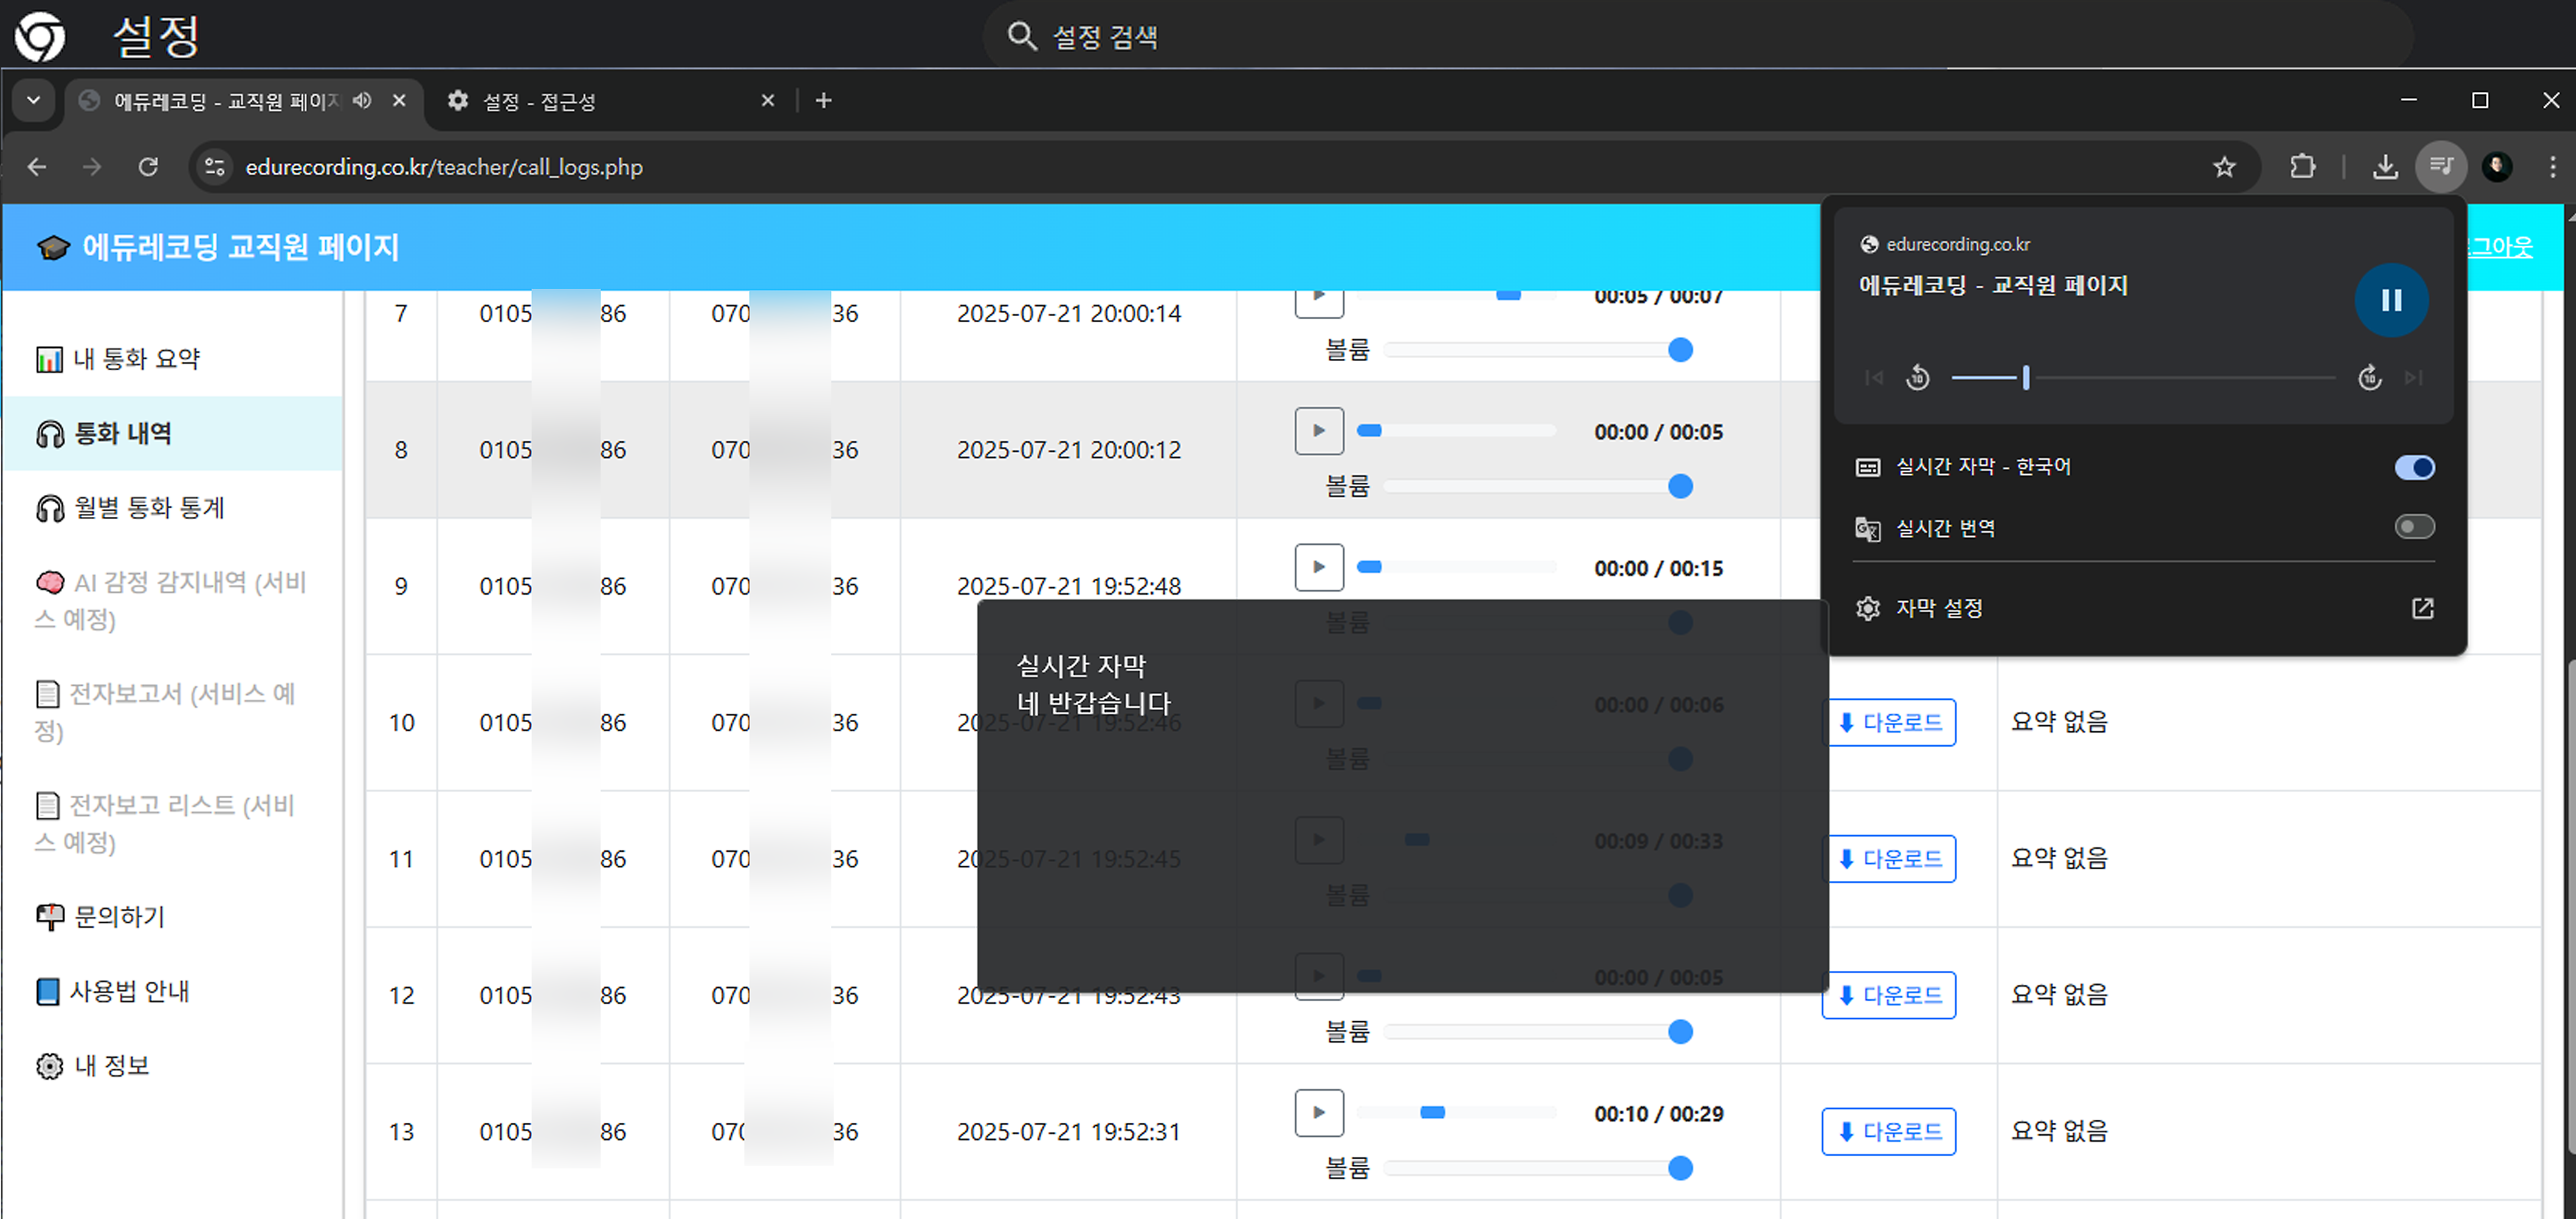Open the browser profile menu

tap(2497, 166)
